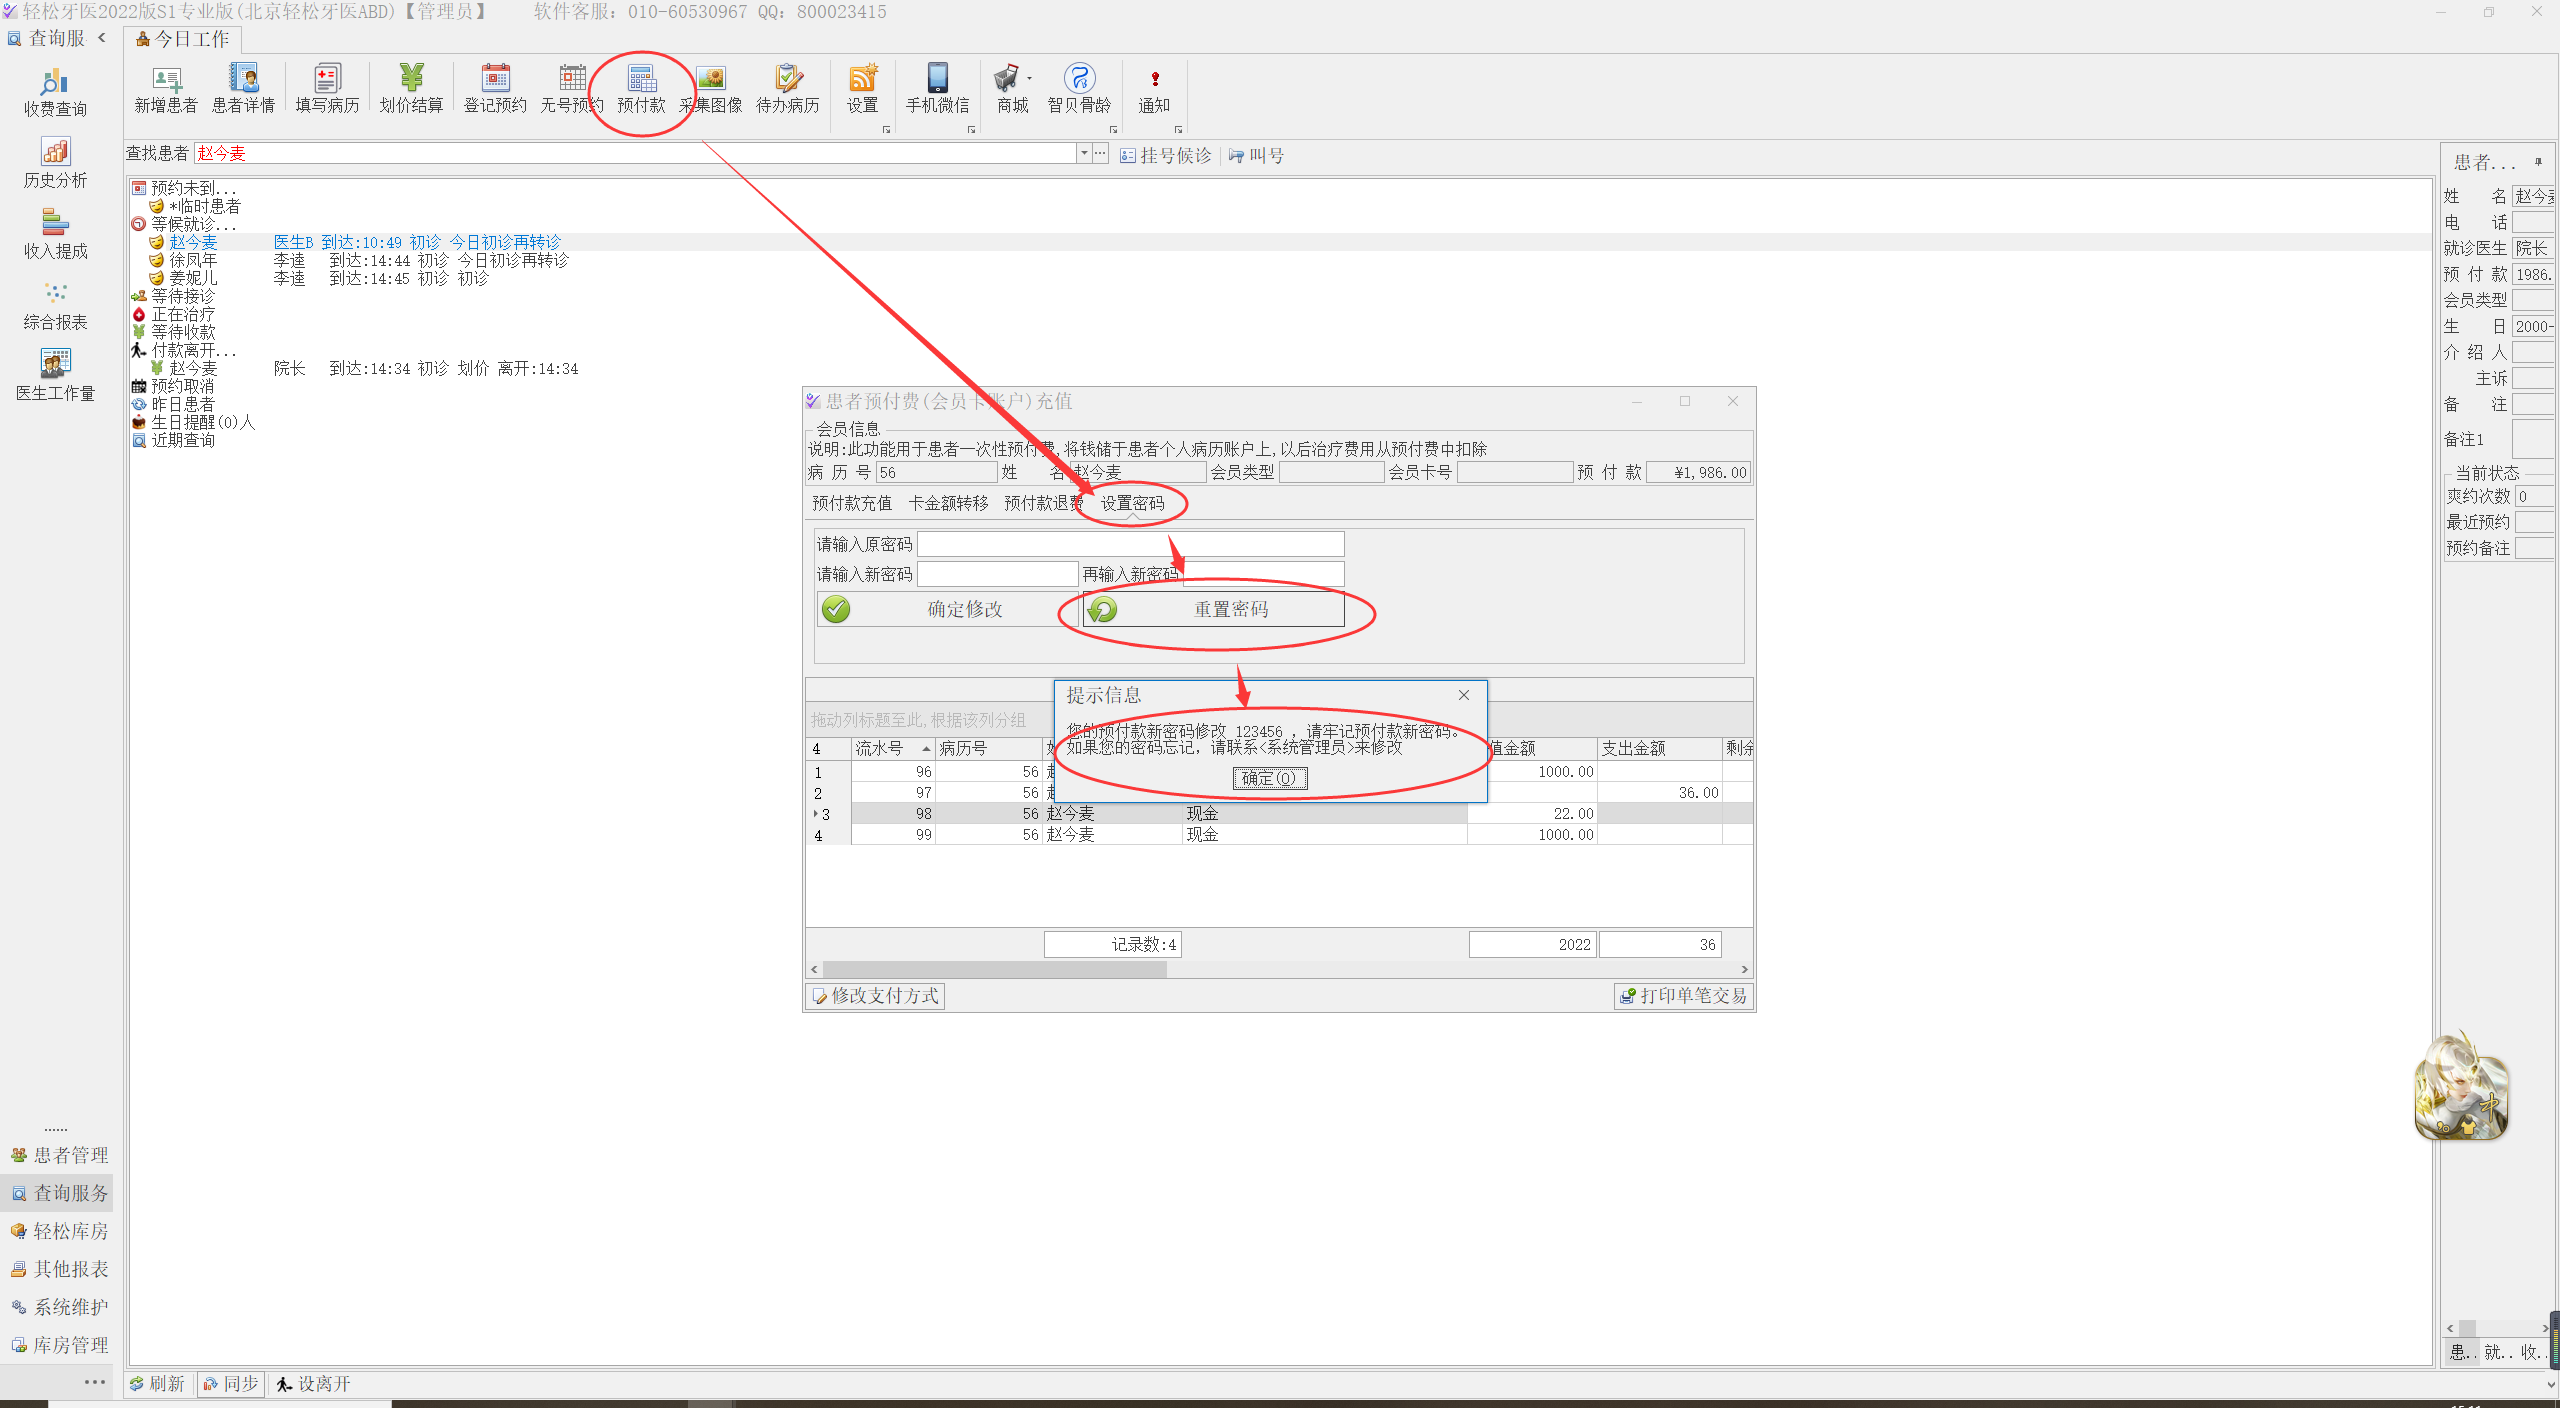
Task: Click the 修改支付方式 button
Action: pyautogui.click(x=875, y=996)
